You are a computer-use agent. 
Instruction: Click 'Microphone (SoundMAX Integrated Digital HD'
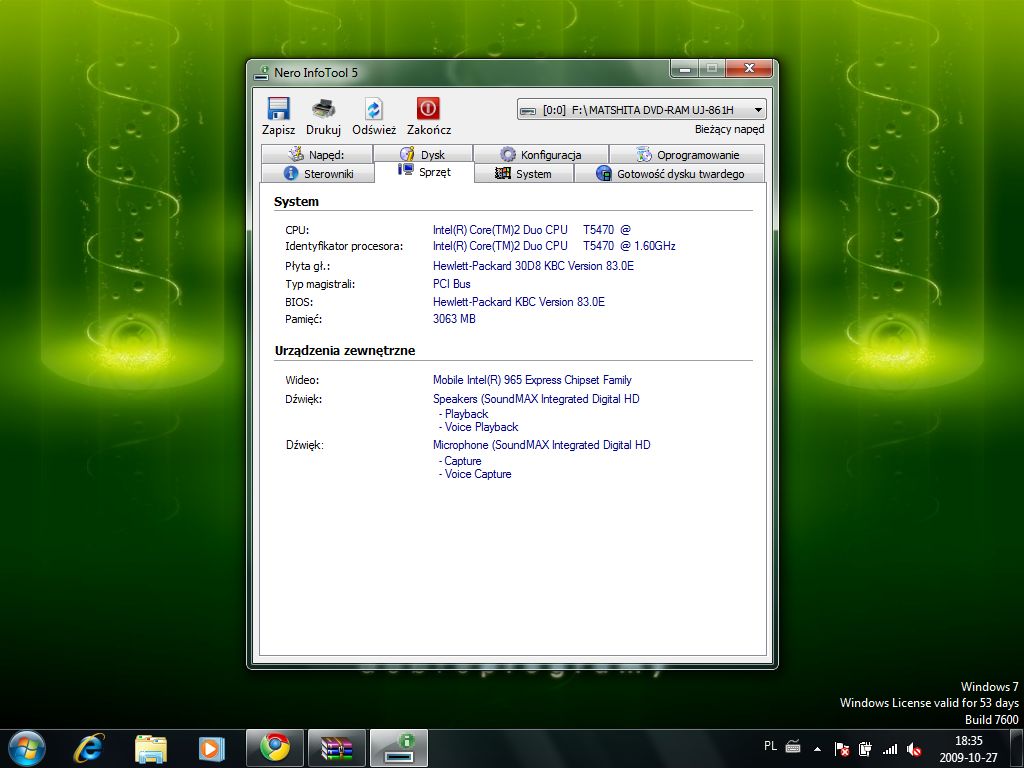[541, 445]
